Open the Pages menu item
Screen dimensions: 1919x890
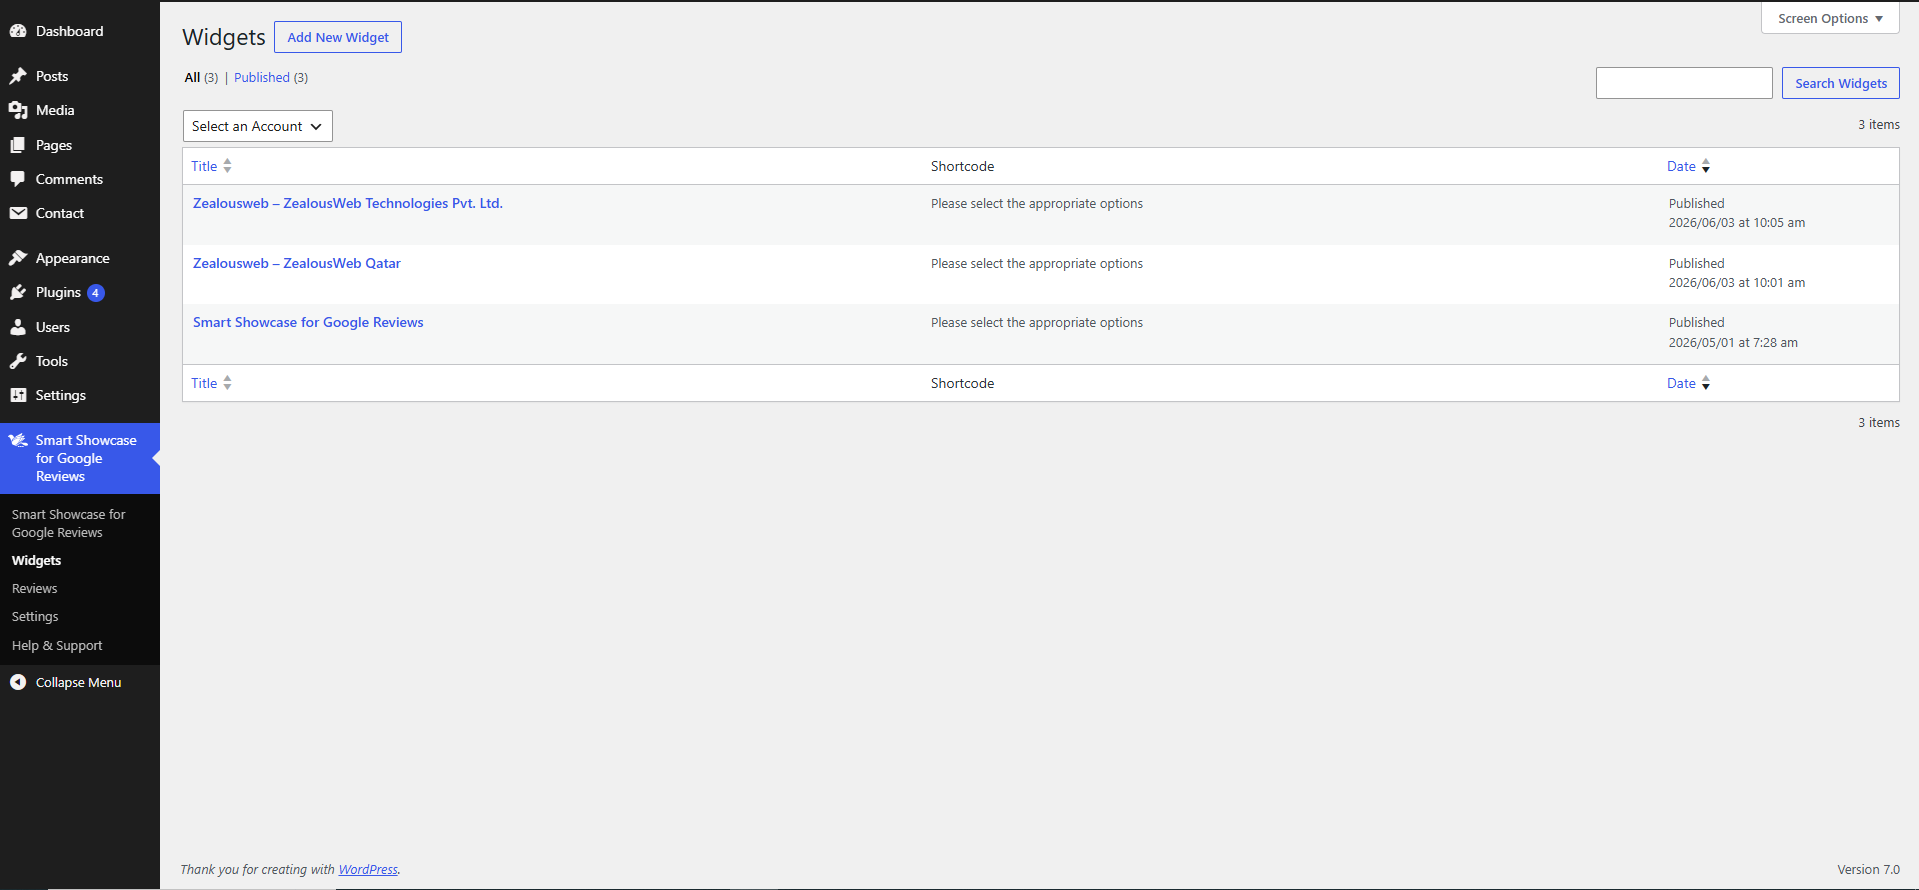(80, 145)
